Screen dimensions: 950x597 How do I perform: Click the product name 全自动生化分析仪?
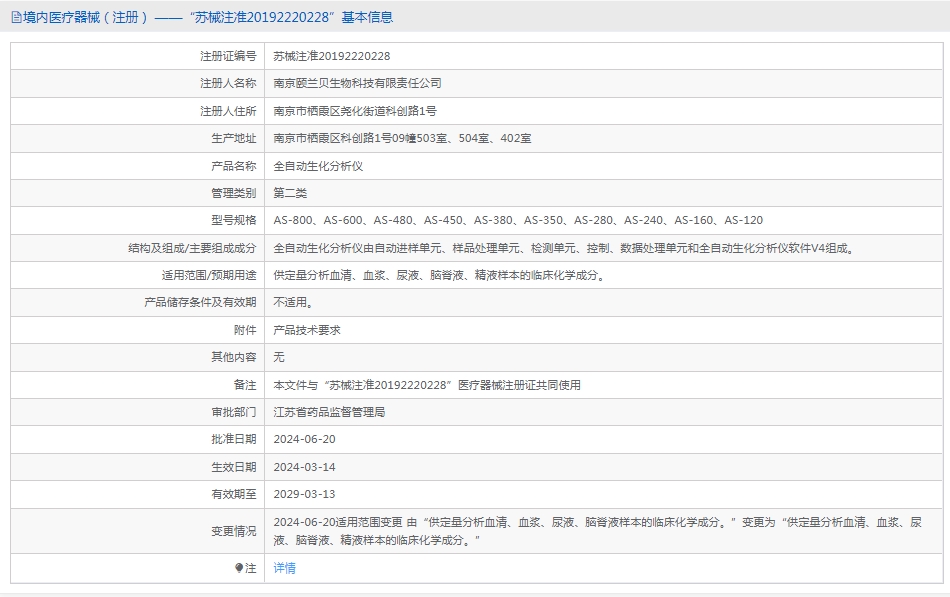point(318,166)
